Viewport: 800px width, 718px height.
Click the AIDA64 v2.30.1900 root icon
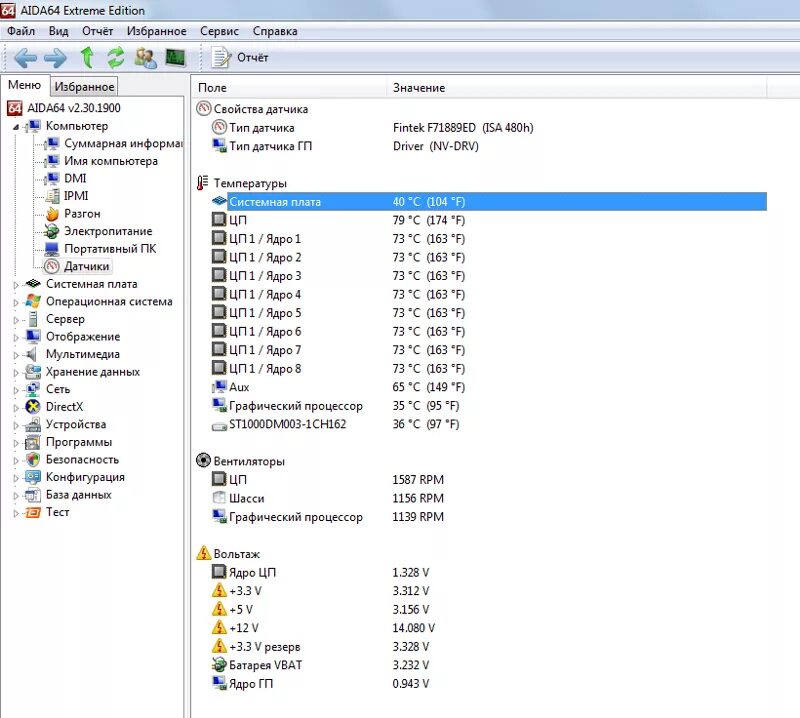(x=14, y=108)
